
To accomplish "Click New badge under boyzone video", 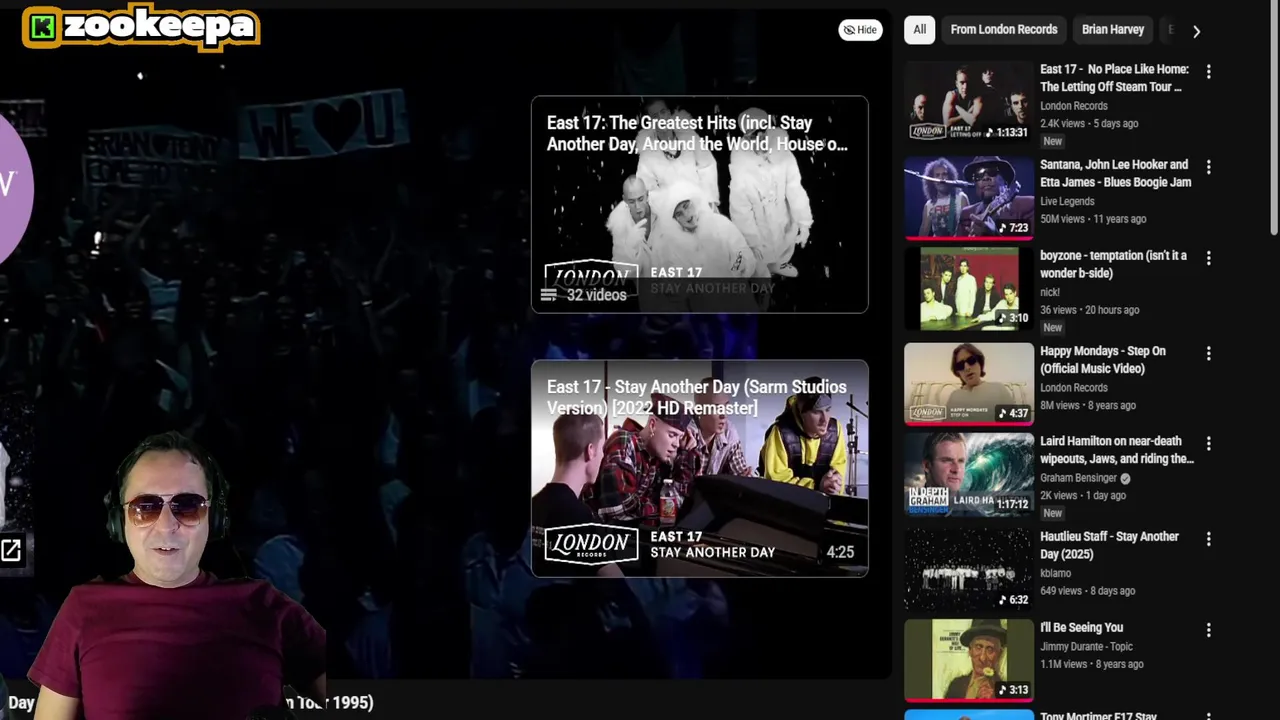I will pyautogui.click(x=1052, y=328).
